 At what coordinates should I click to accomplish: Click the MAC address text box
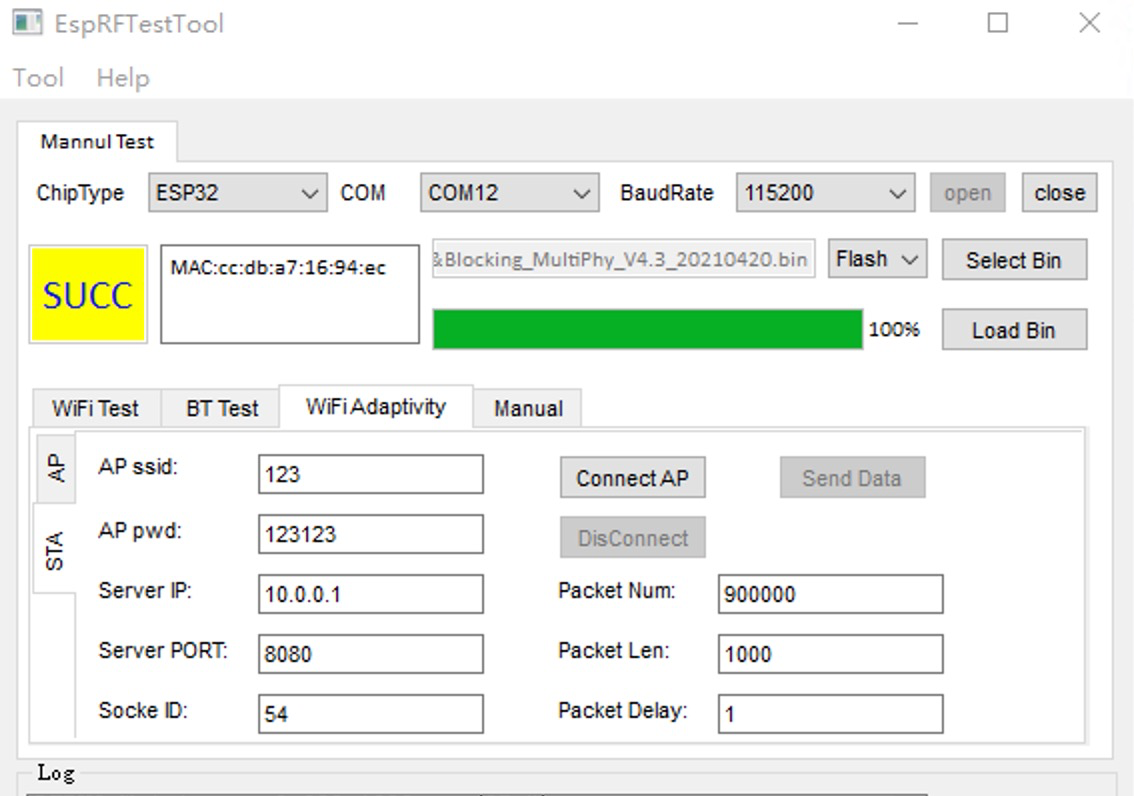coord(290,294)
